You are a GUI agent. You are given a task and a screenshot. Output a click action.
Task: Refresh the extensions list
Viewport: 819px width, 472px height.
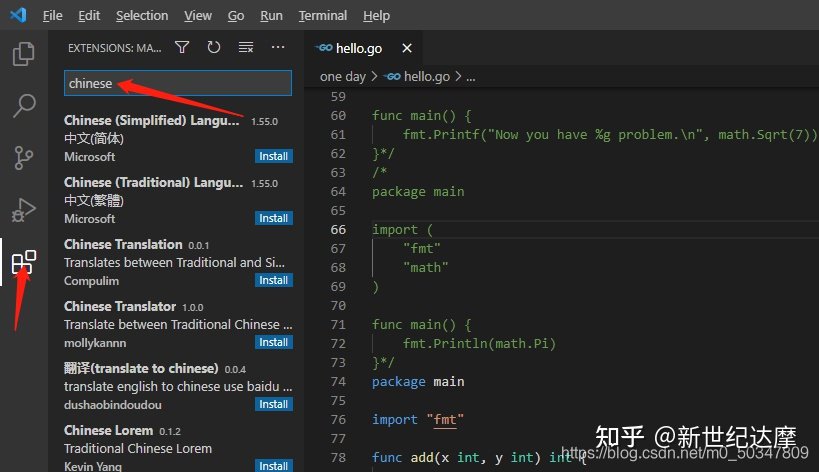tap(214, 48)
